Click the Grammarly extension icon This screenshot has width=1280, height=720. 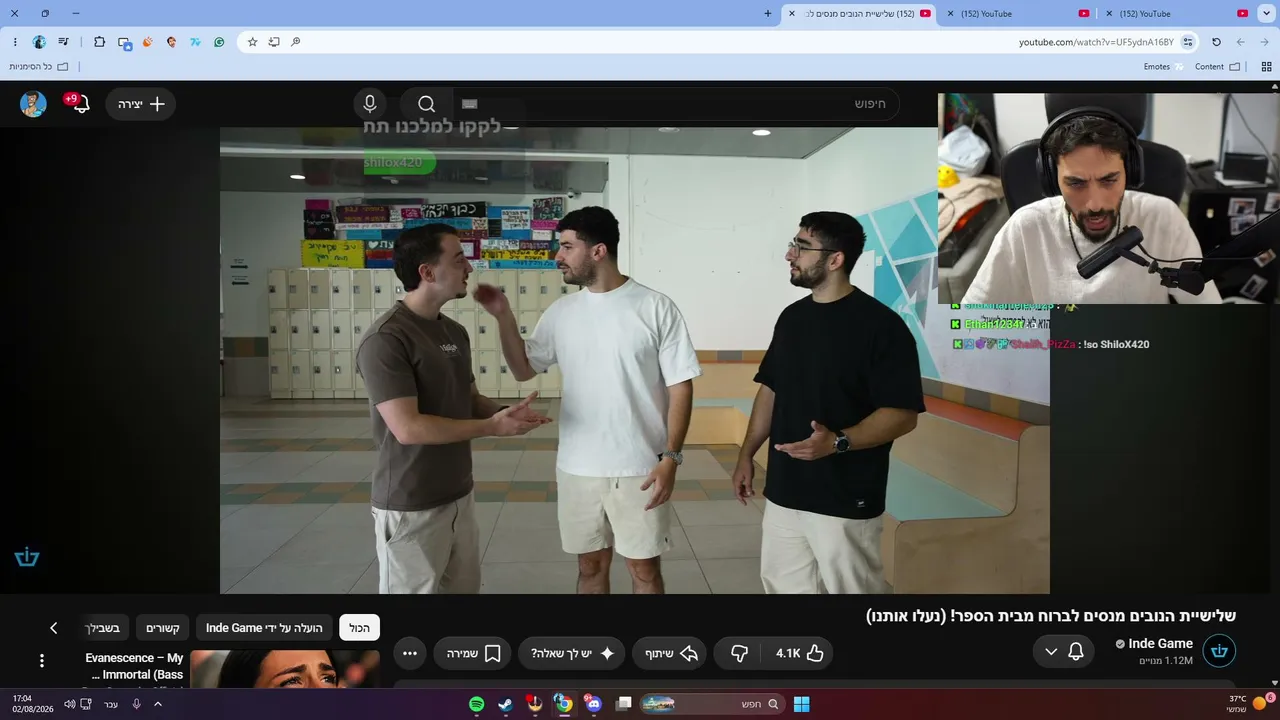219,42
